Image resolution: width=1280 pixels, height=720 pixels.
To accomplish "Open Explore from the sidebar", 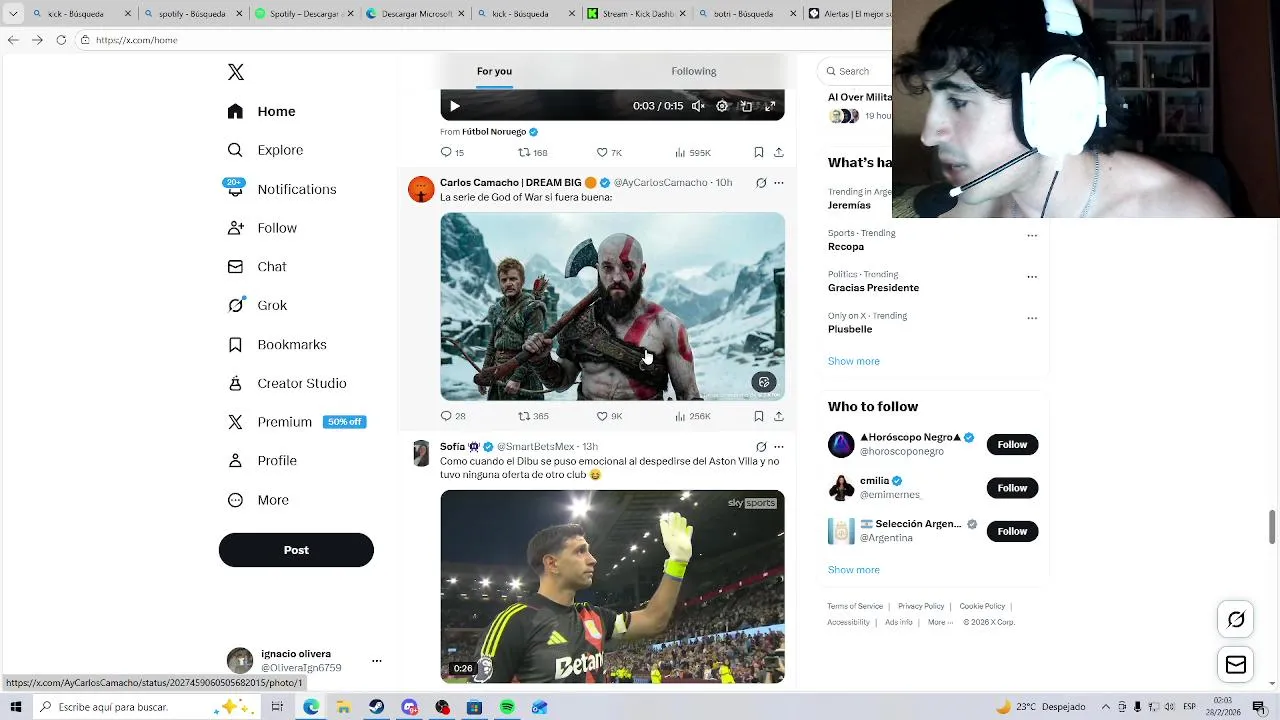I will [266, 150].
